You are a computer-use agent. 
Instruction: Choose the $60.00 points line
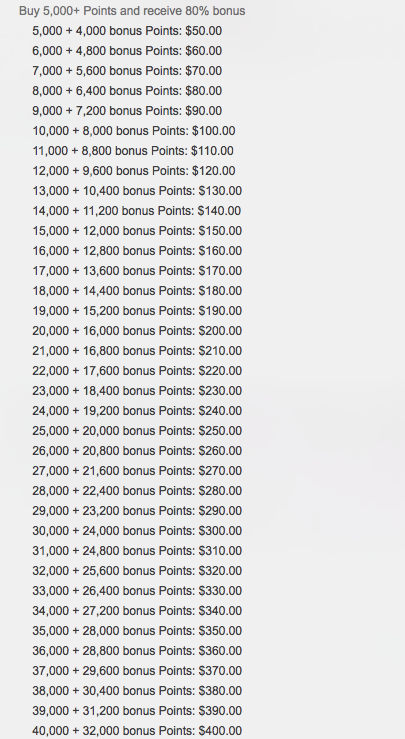[127, 51]
